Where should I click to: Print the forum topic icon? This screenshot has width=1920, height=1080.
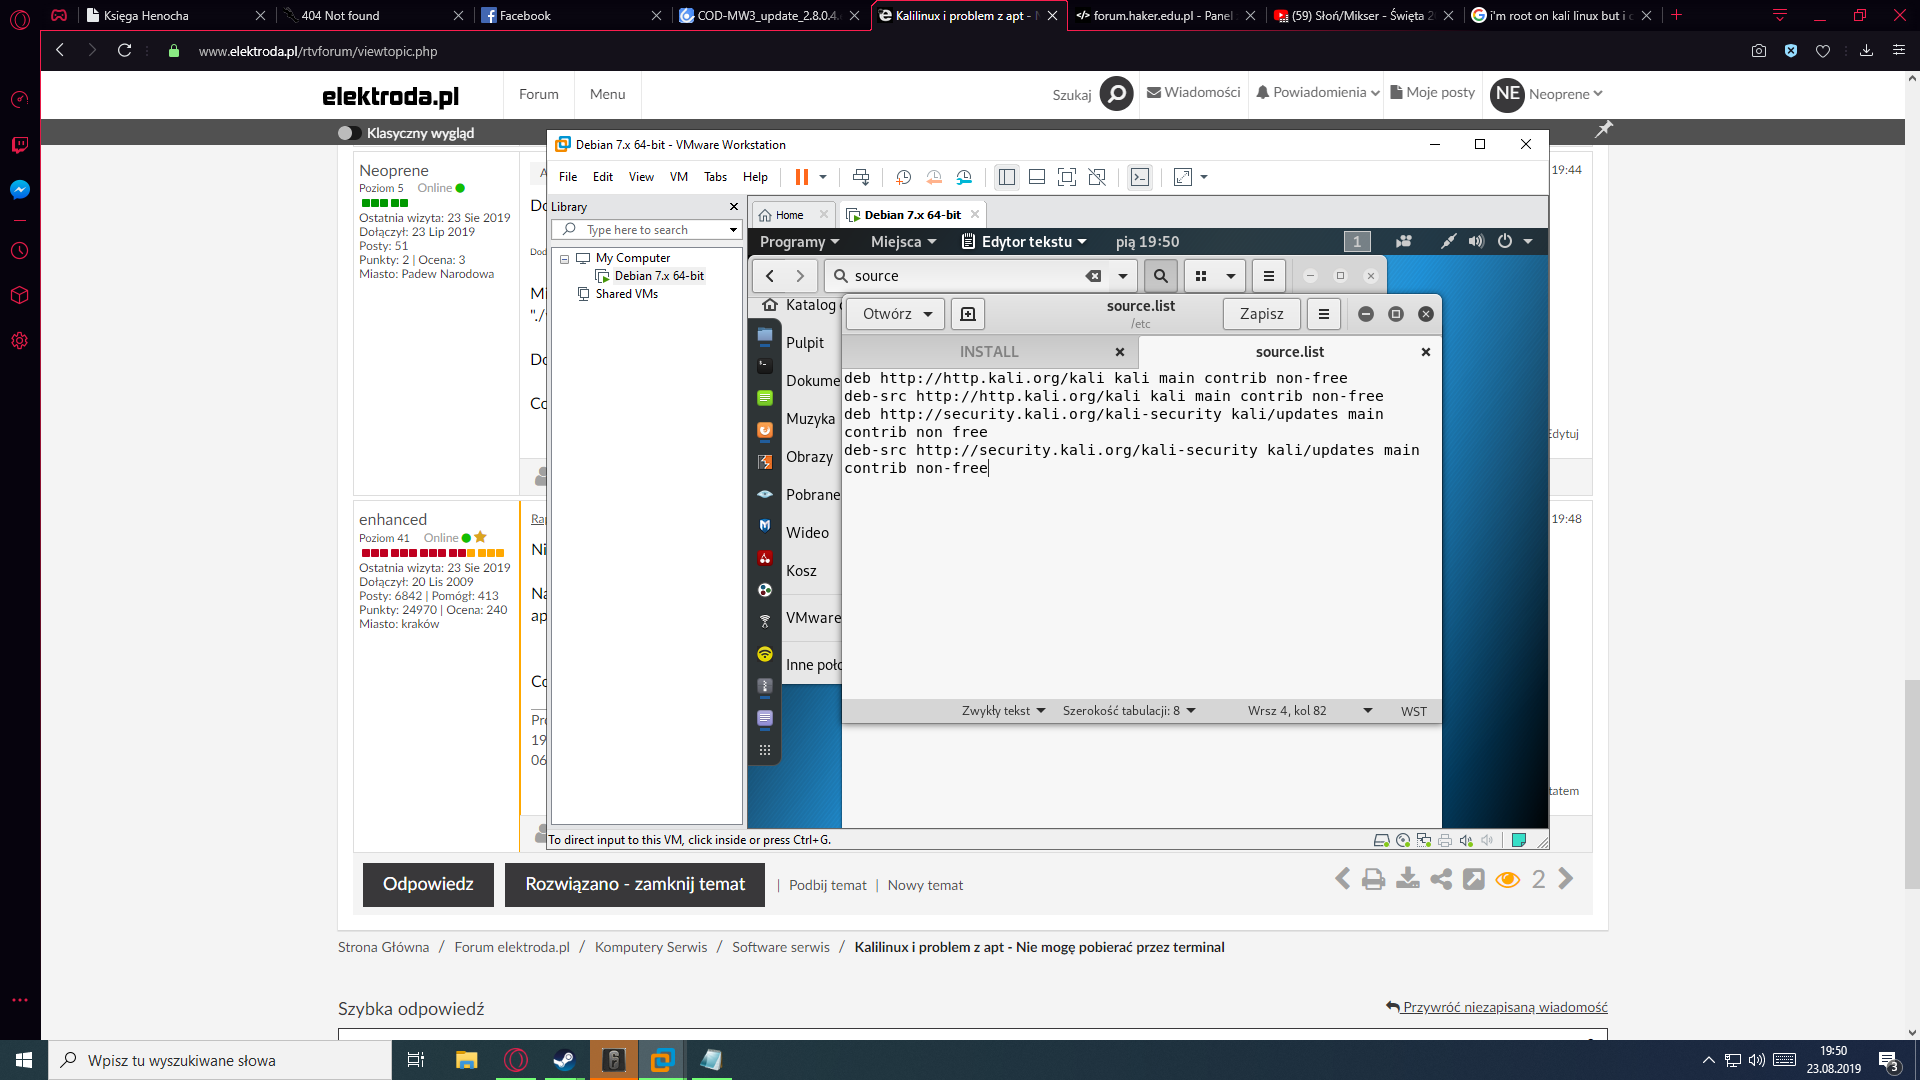[x=1374, y=879]
